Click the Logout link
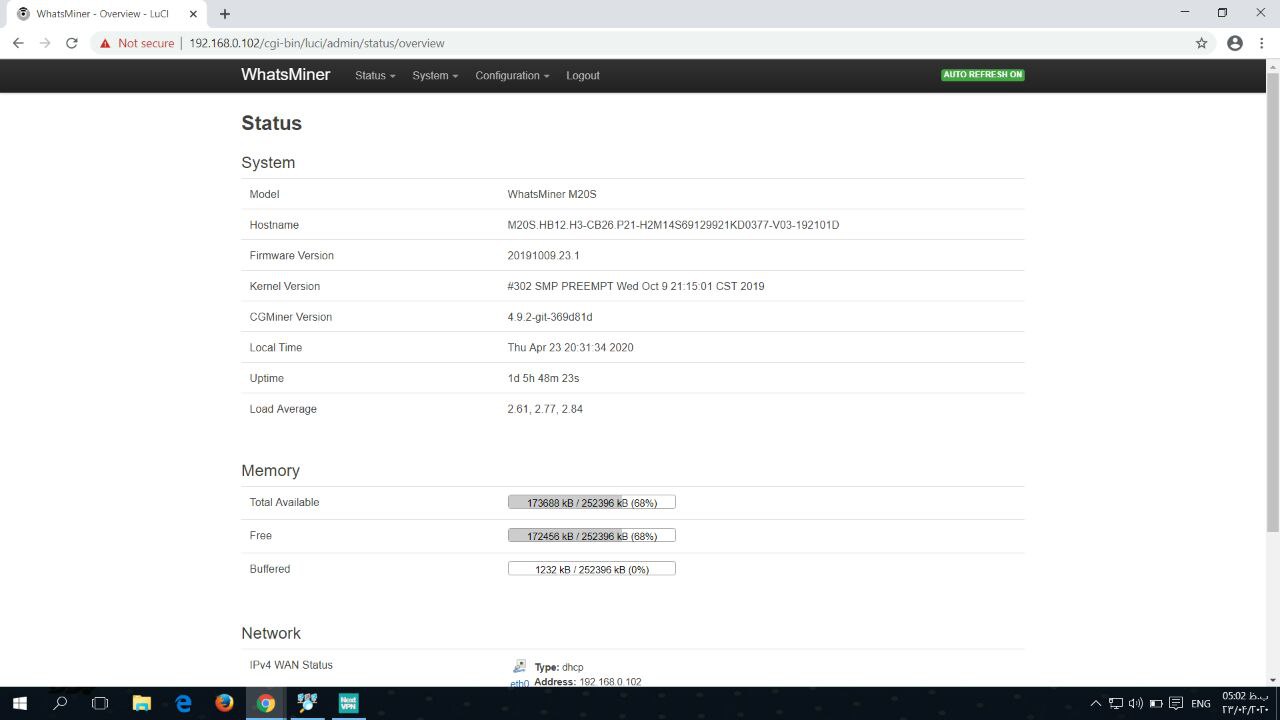Viewport: 1280px width, 720px height. pyautogui.click(x=583, y=75)
